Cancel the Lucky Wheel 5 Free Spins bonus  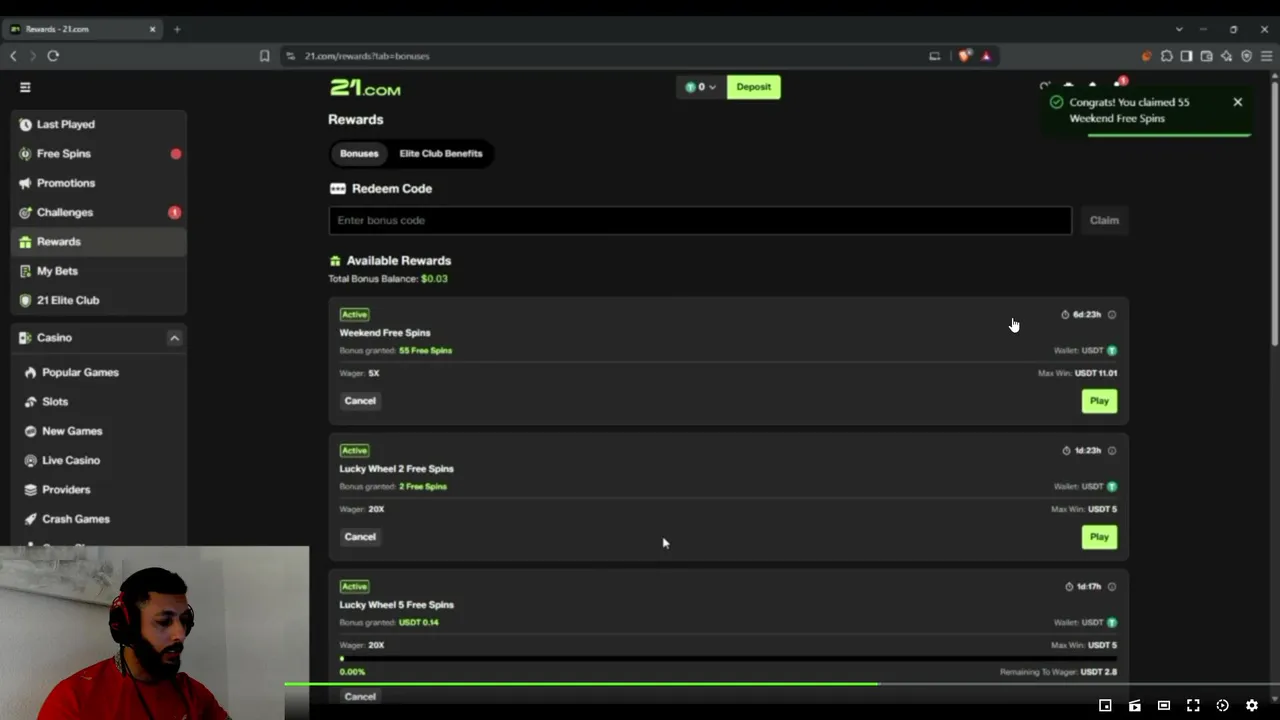click(360, 696)
